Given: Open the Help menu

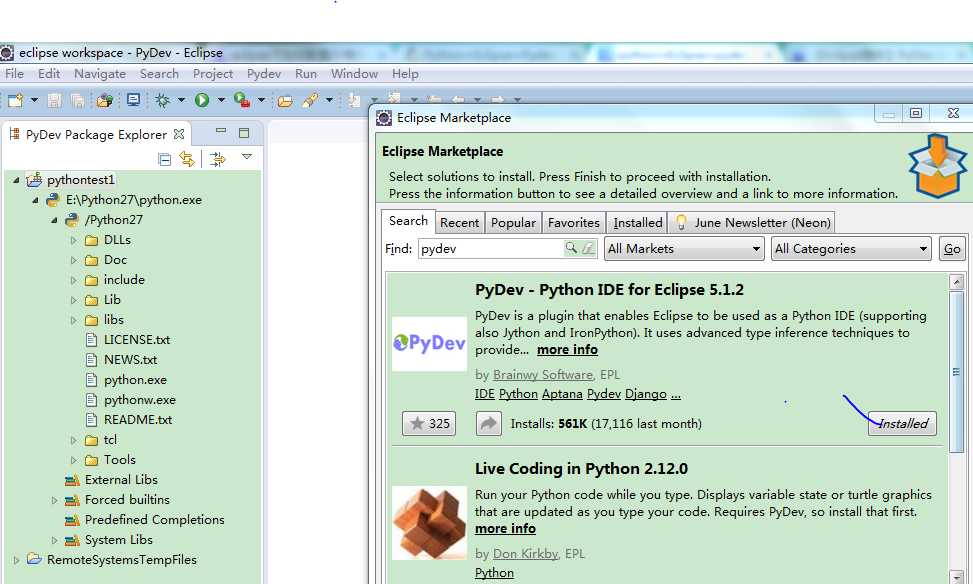Looking at the screenshot, I should point(405,73).
